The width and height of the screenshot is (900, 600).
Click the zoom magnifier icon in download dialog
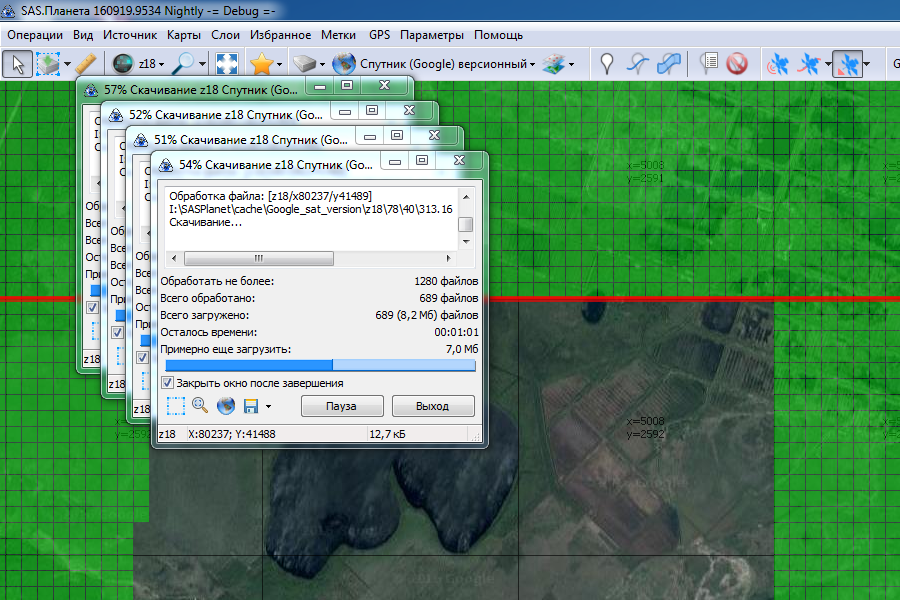200,405
